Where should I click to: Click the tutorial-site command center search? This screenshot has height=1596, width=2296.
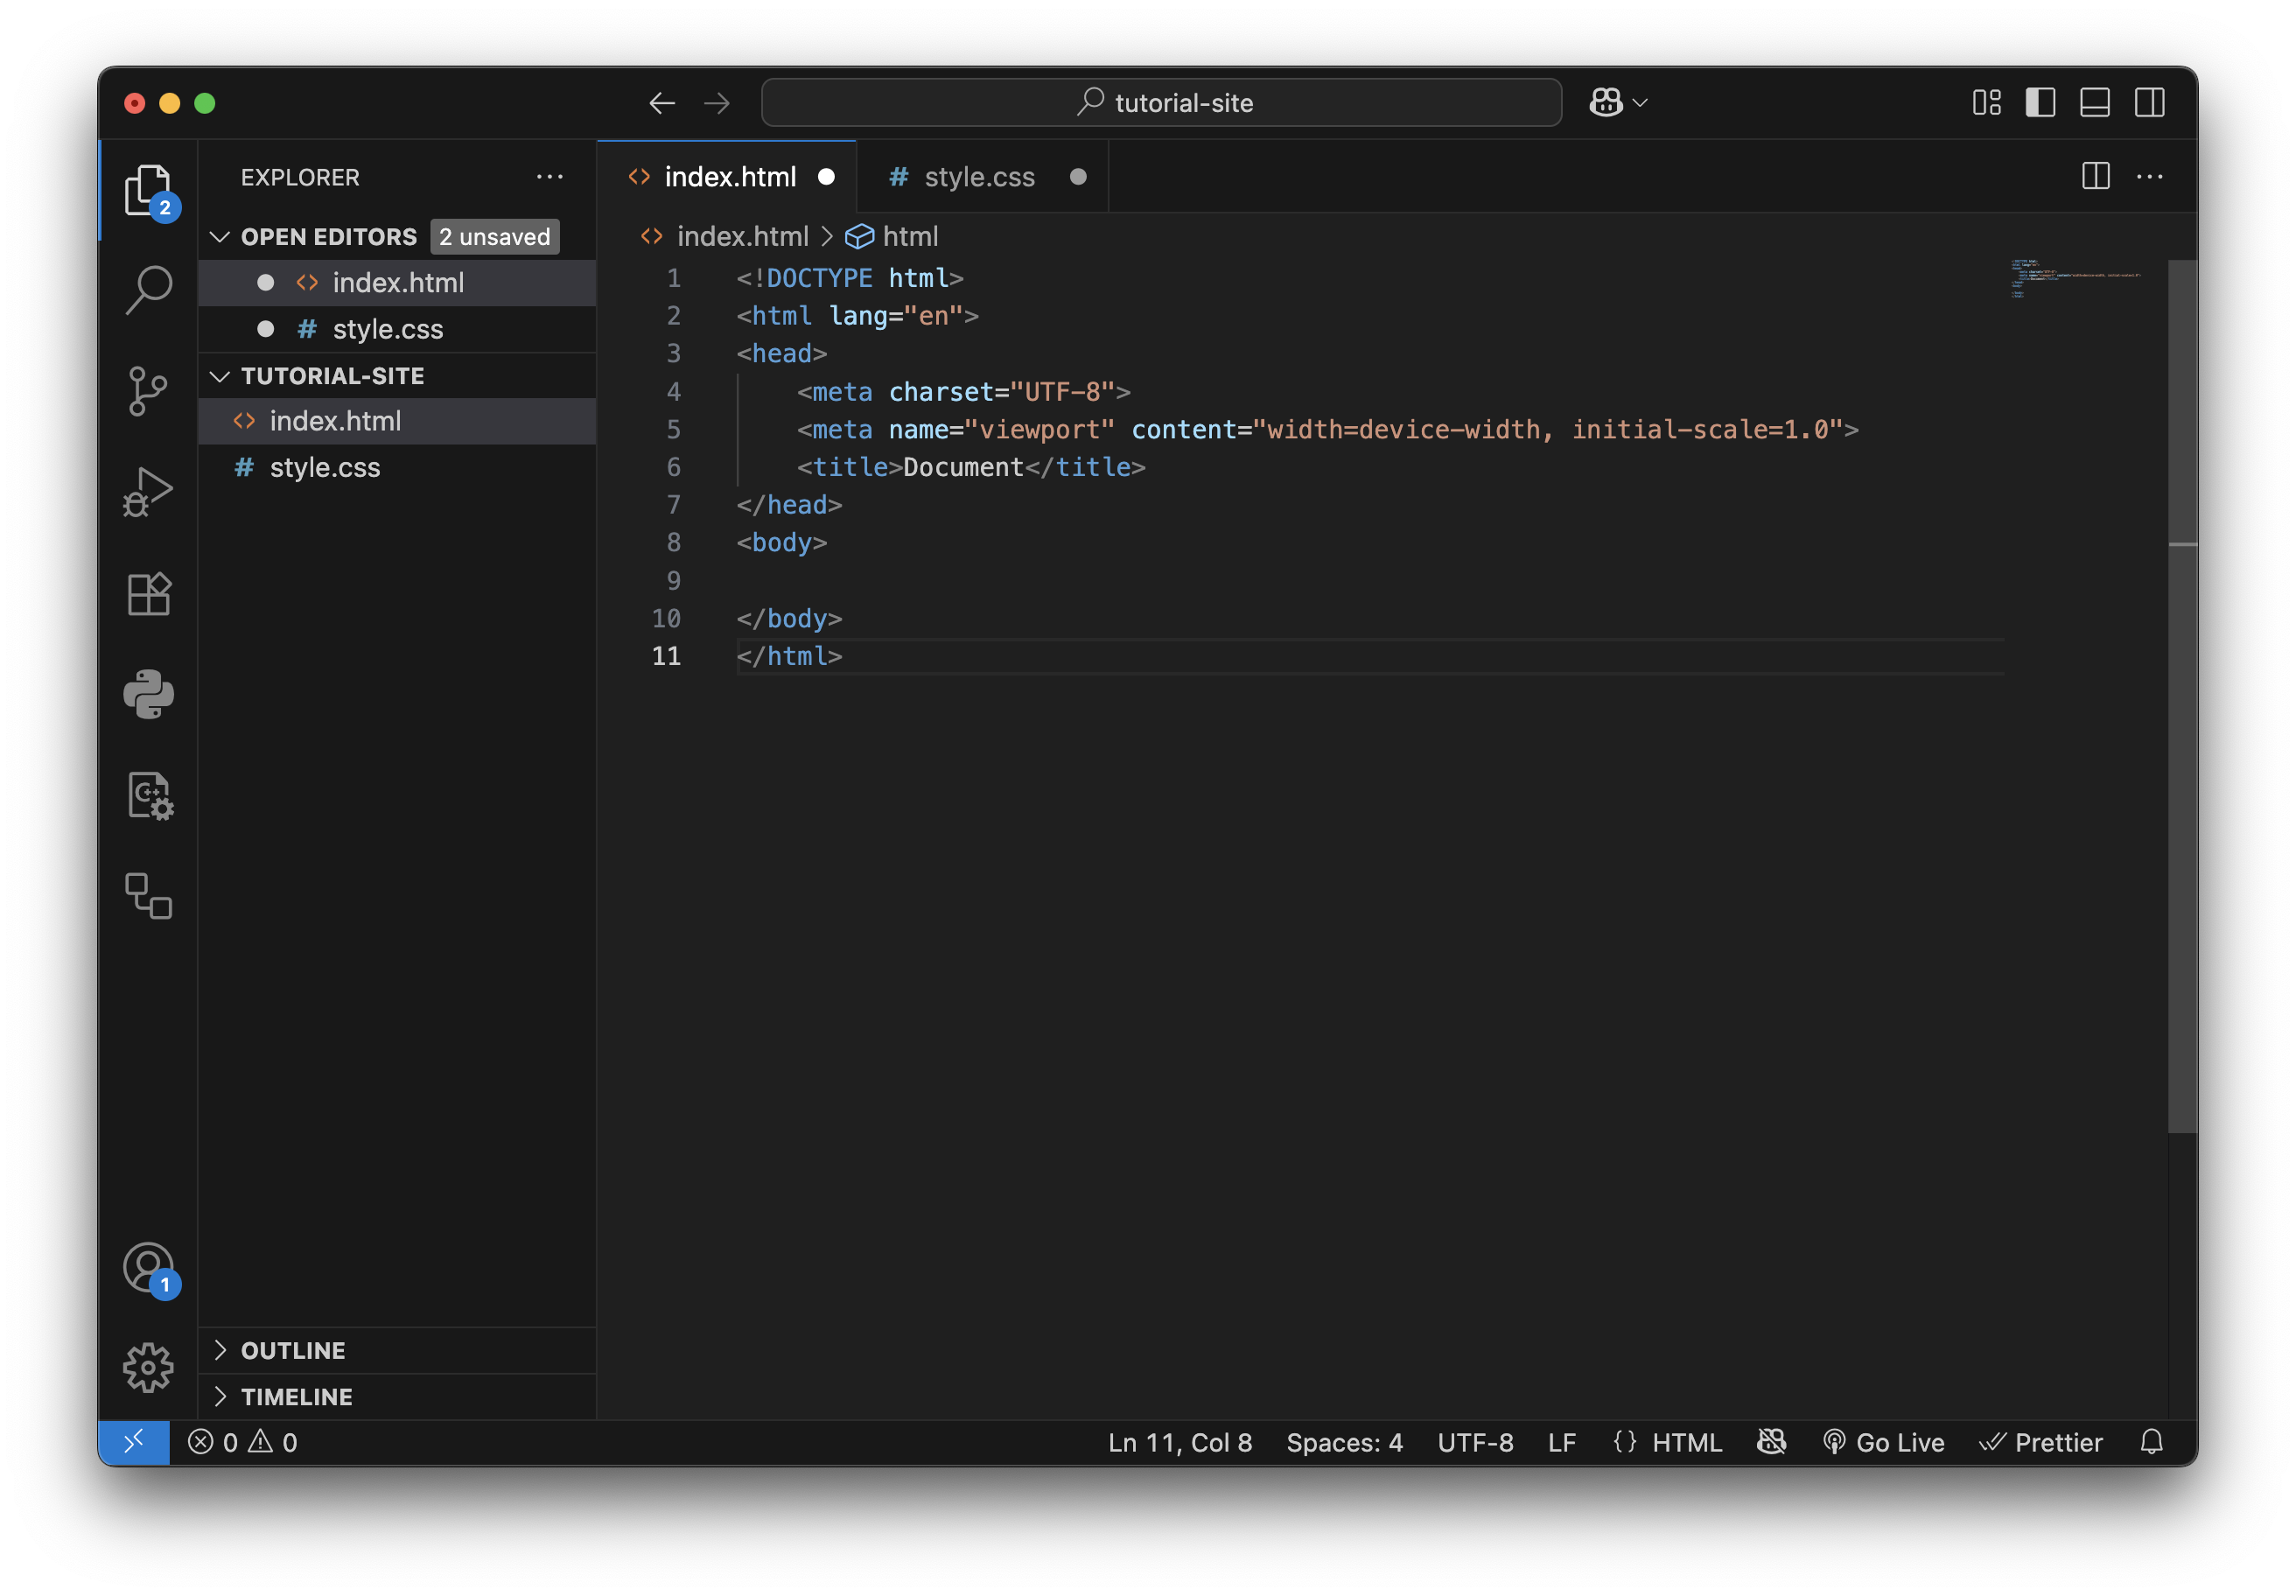[x=1161, y=102]
